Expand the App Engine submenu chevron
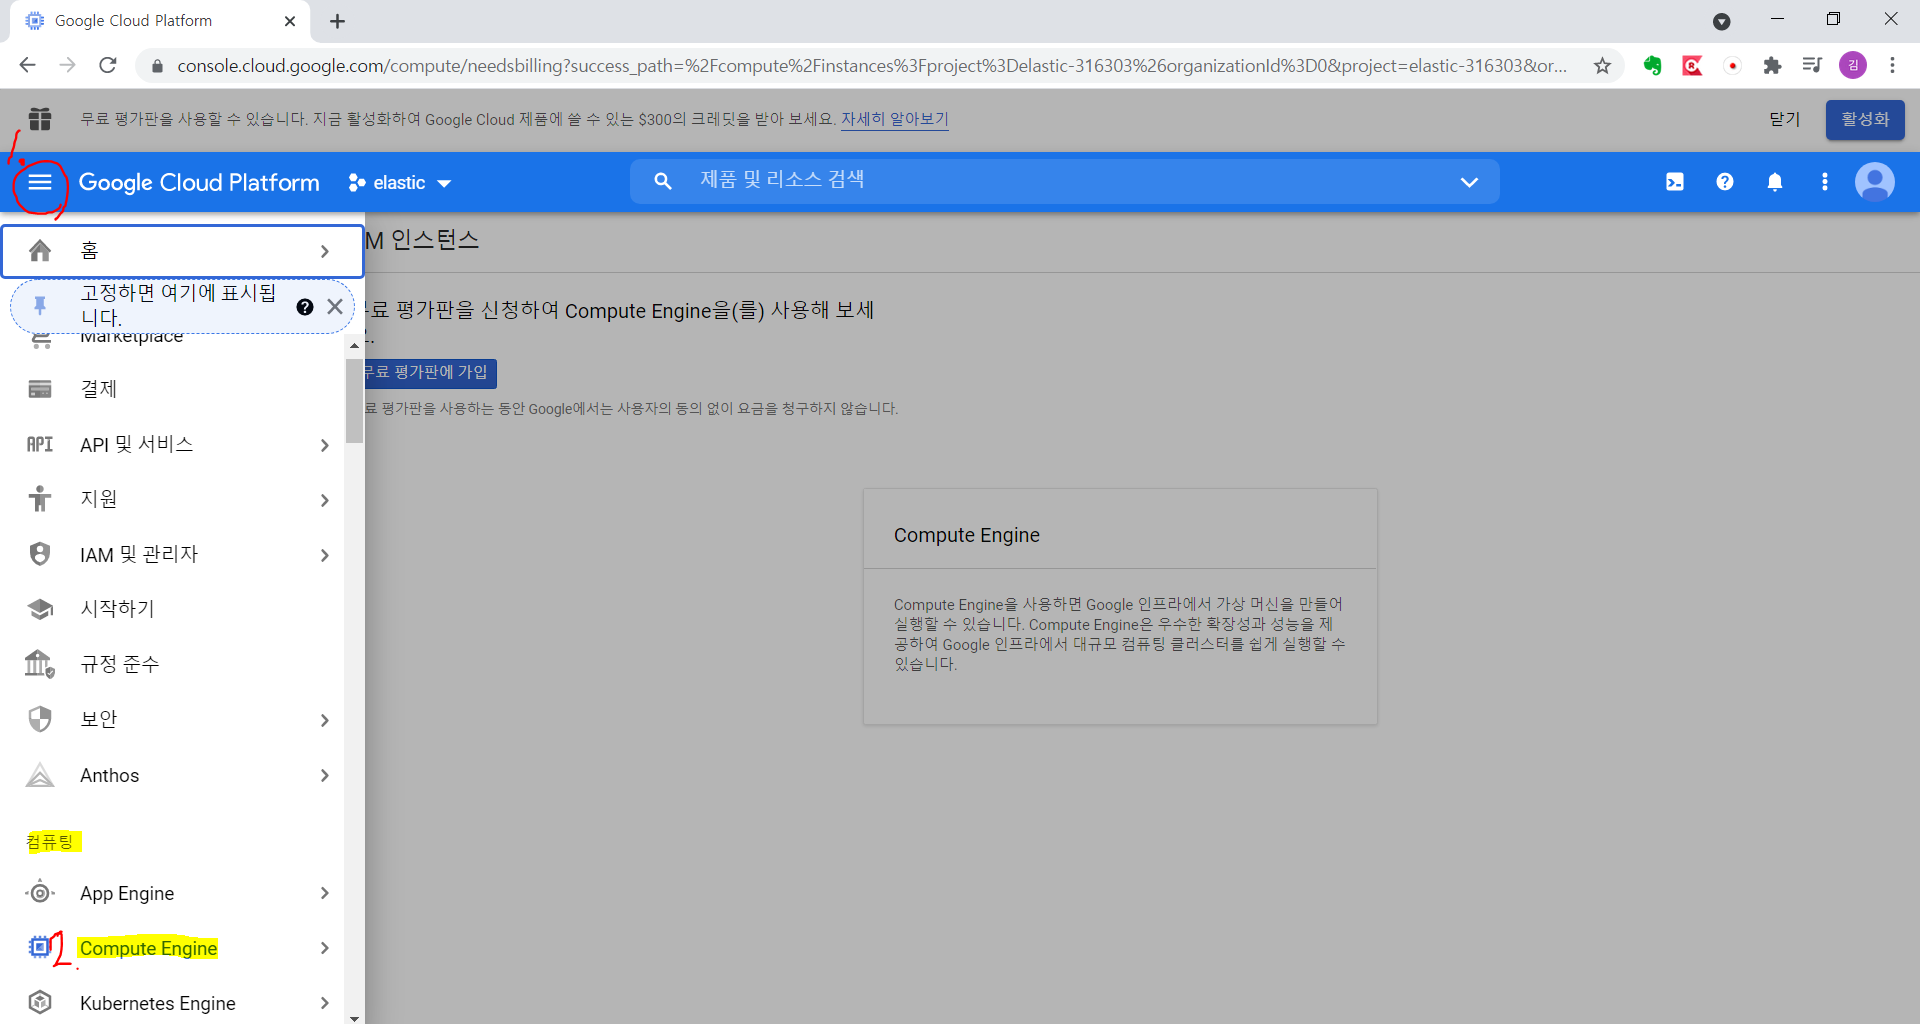1920x1024 pixels. click(x=325, y=893)
